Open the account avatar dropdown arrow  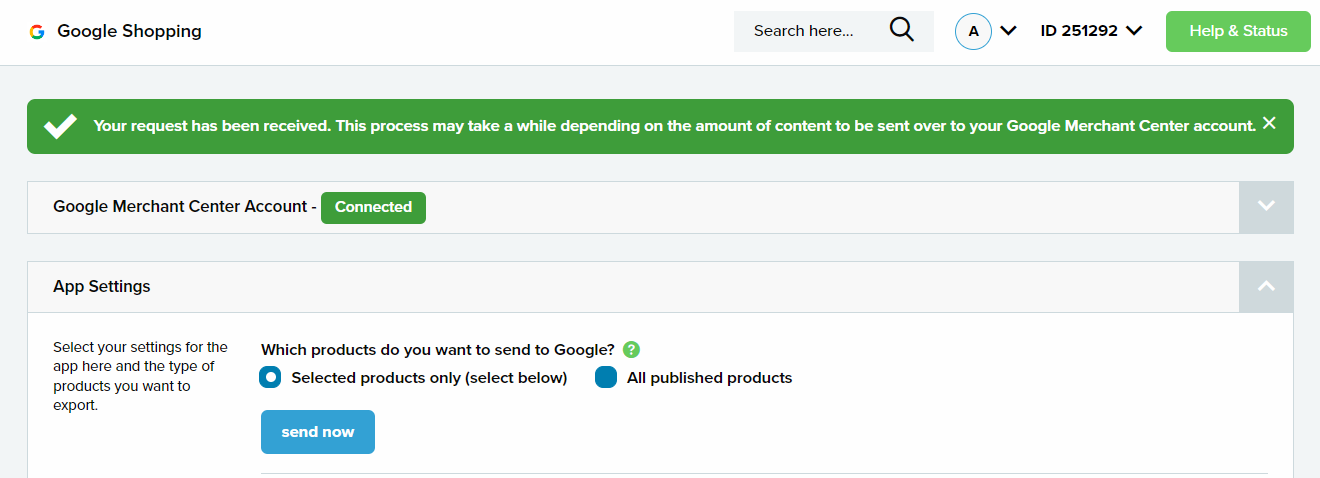(x=1008, y=31)
